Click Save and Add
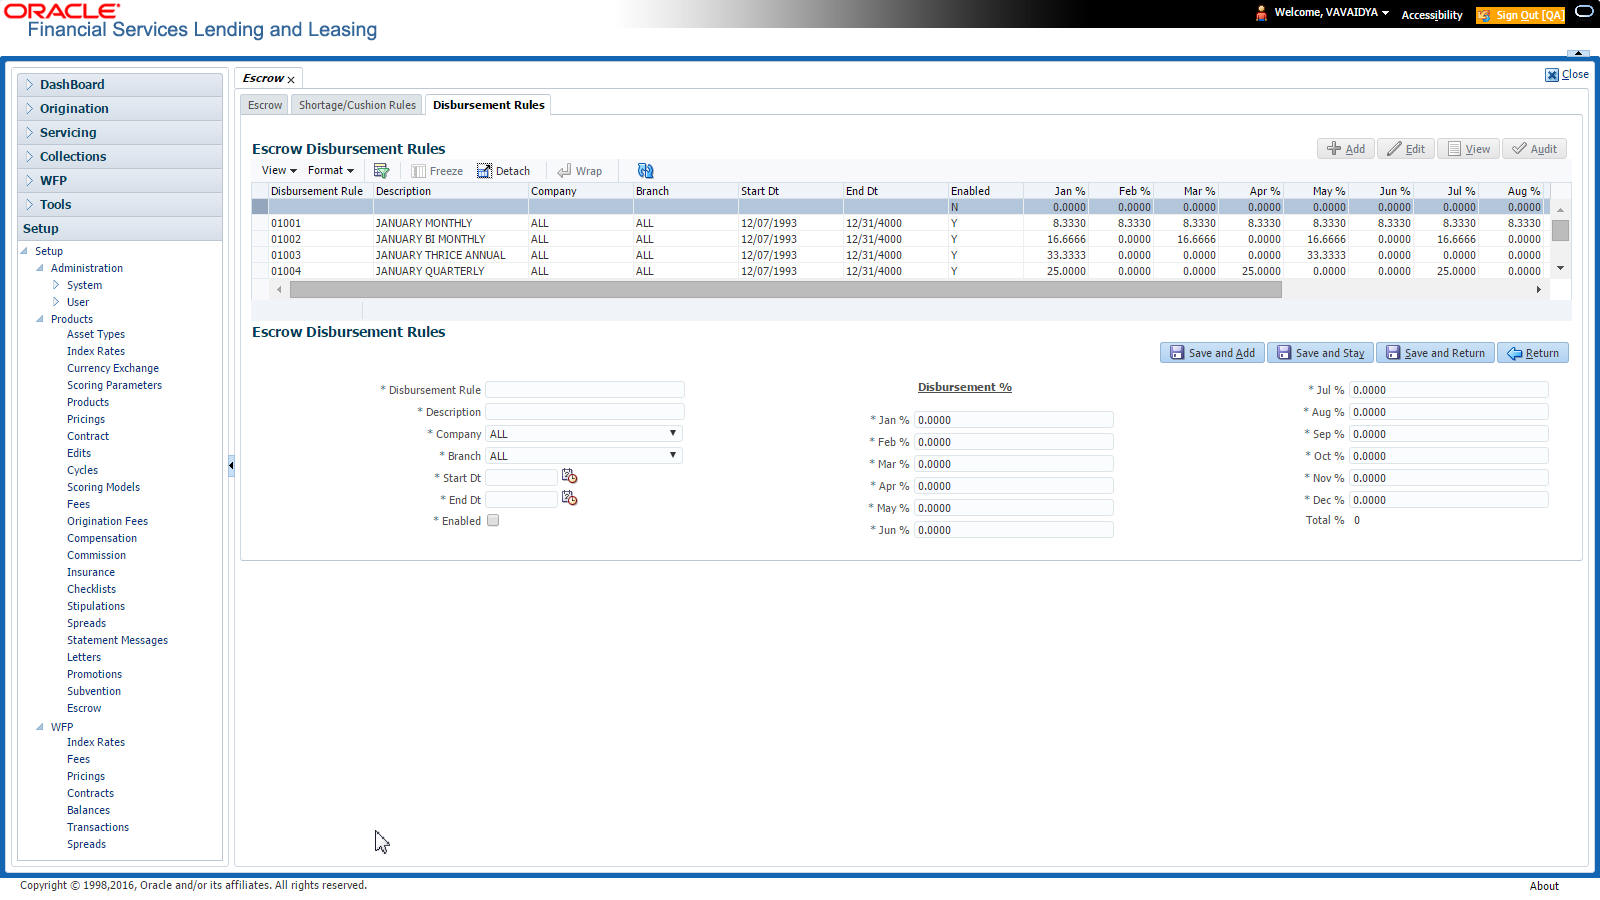This screenshot has width=1600, height=900. click(1213, 353)
